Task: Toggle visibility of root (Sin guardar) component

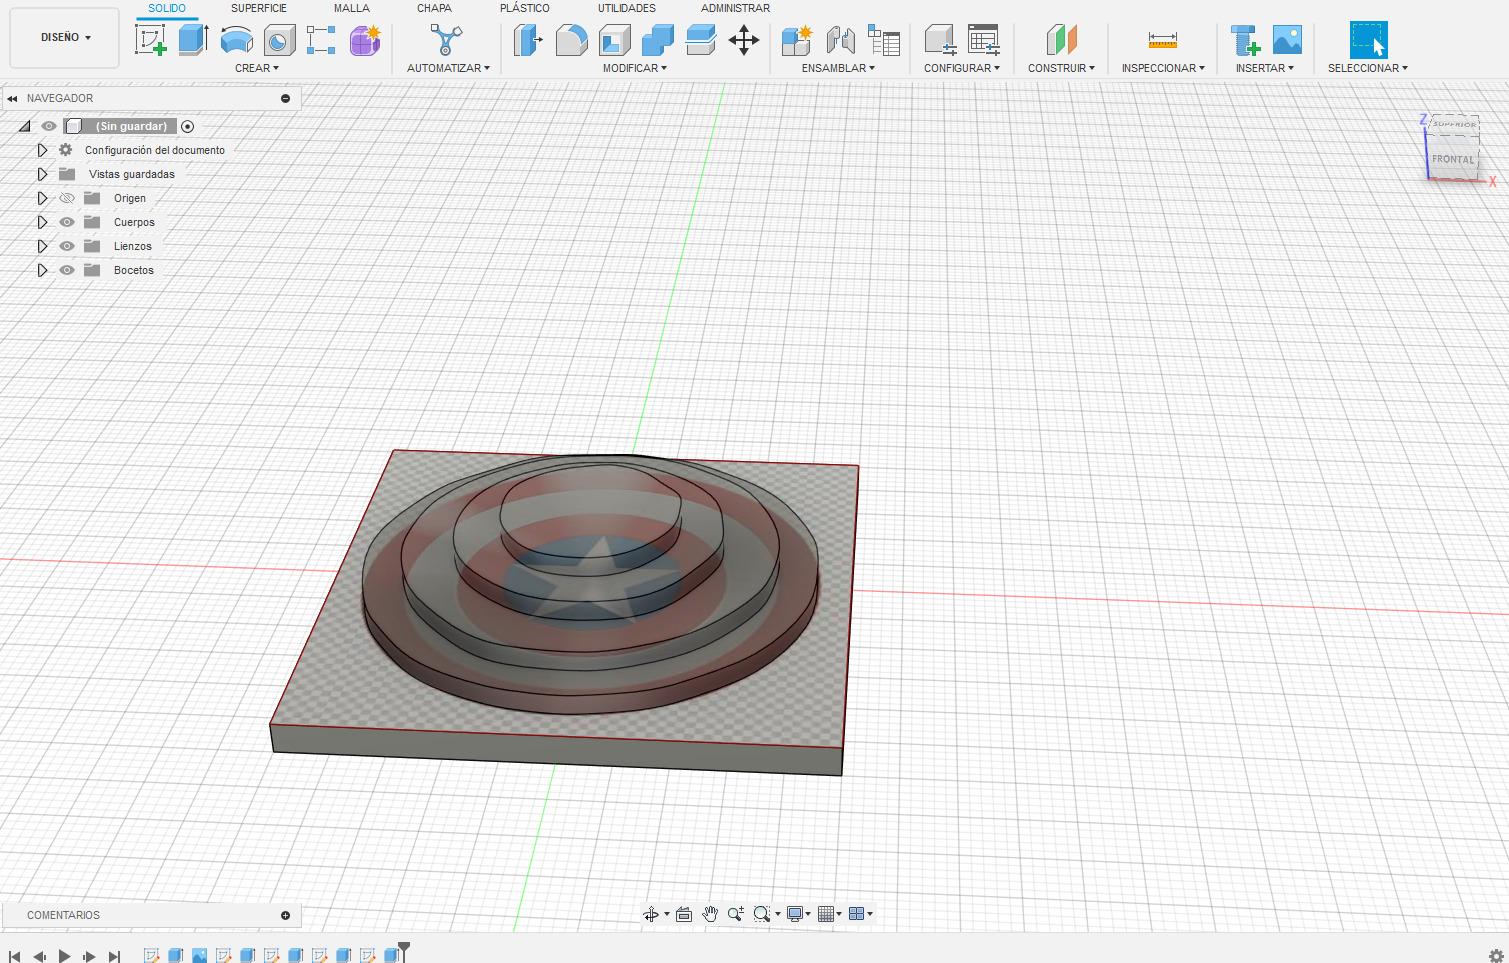Action: (48, 126)
